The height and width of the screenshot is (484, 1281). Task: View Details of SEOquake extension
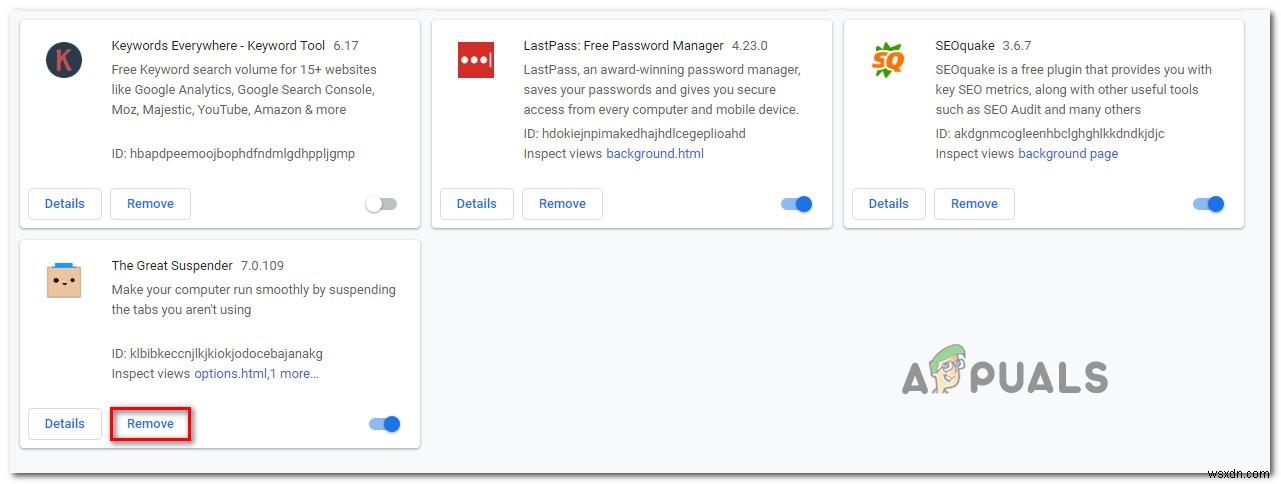[x=889, y=204]
